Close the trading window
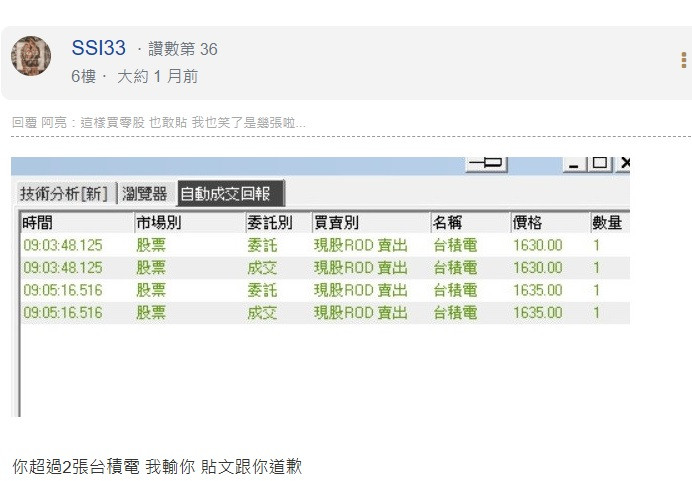The width and height of the screenshot is (692, 481). 624,163
